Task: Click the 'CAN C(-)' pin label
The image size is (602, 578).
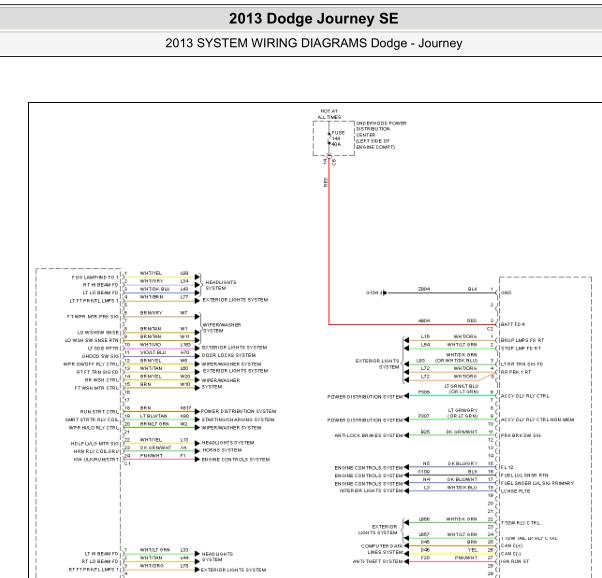Action: (x=511, y=553)
